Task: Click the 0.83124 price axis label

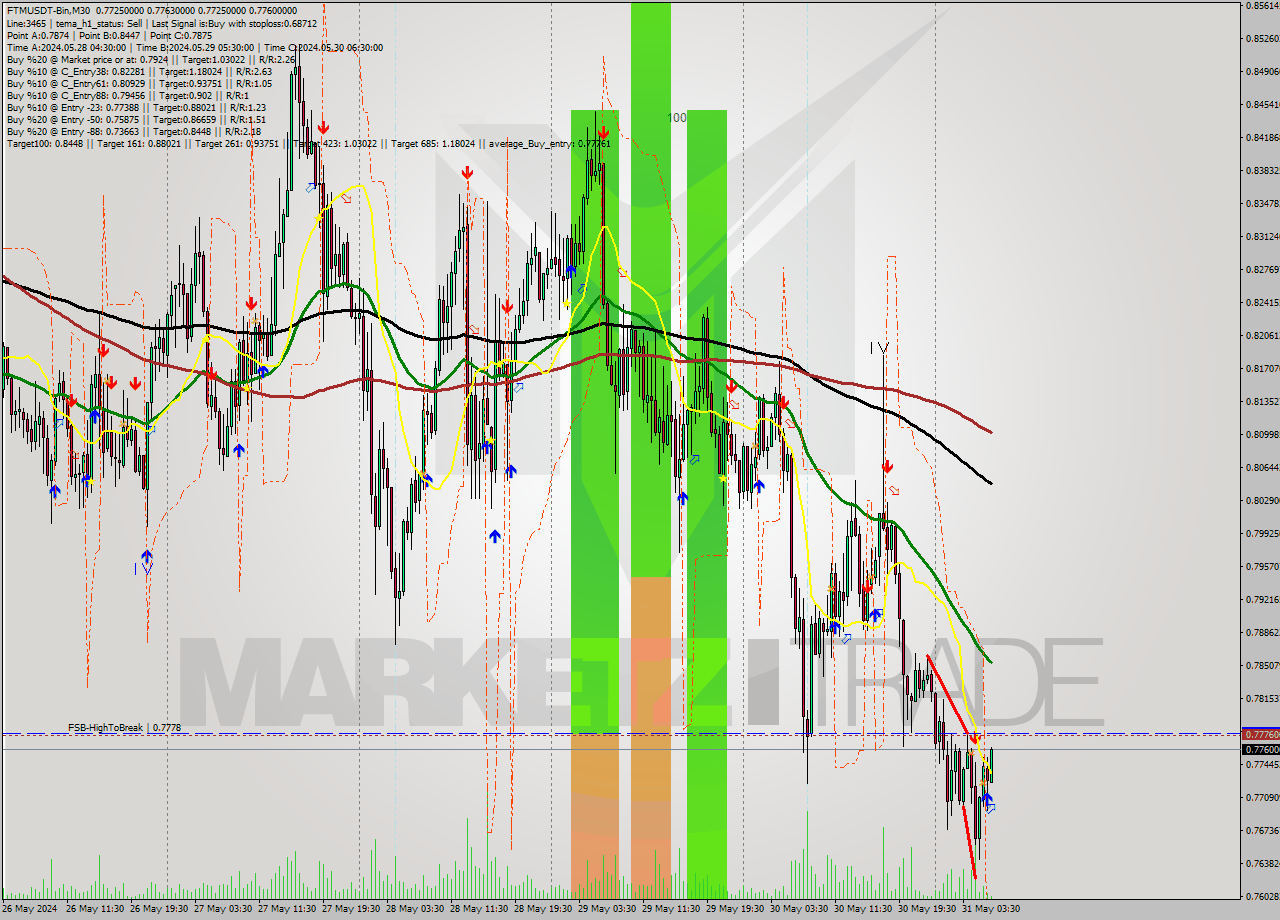Action: 1262,237
